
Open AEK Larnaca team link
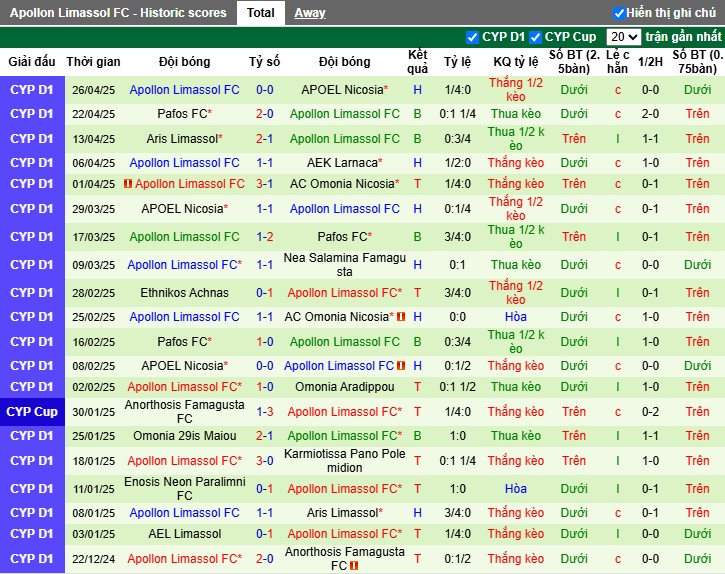coord(344,163)
